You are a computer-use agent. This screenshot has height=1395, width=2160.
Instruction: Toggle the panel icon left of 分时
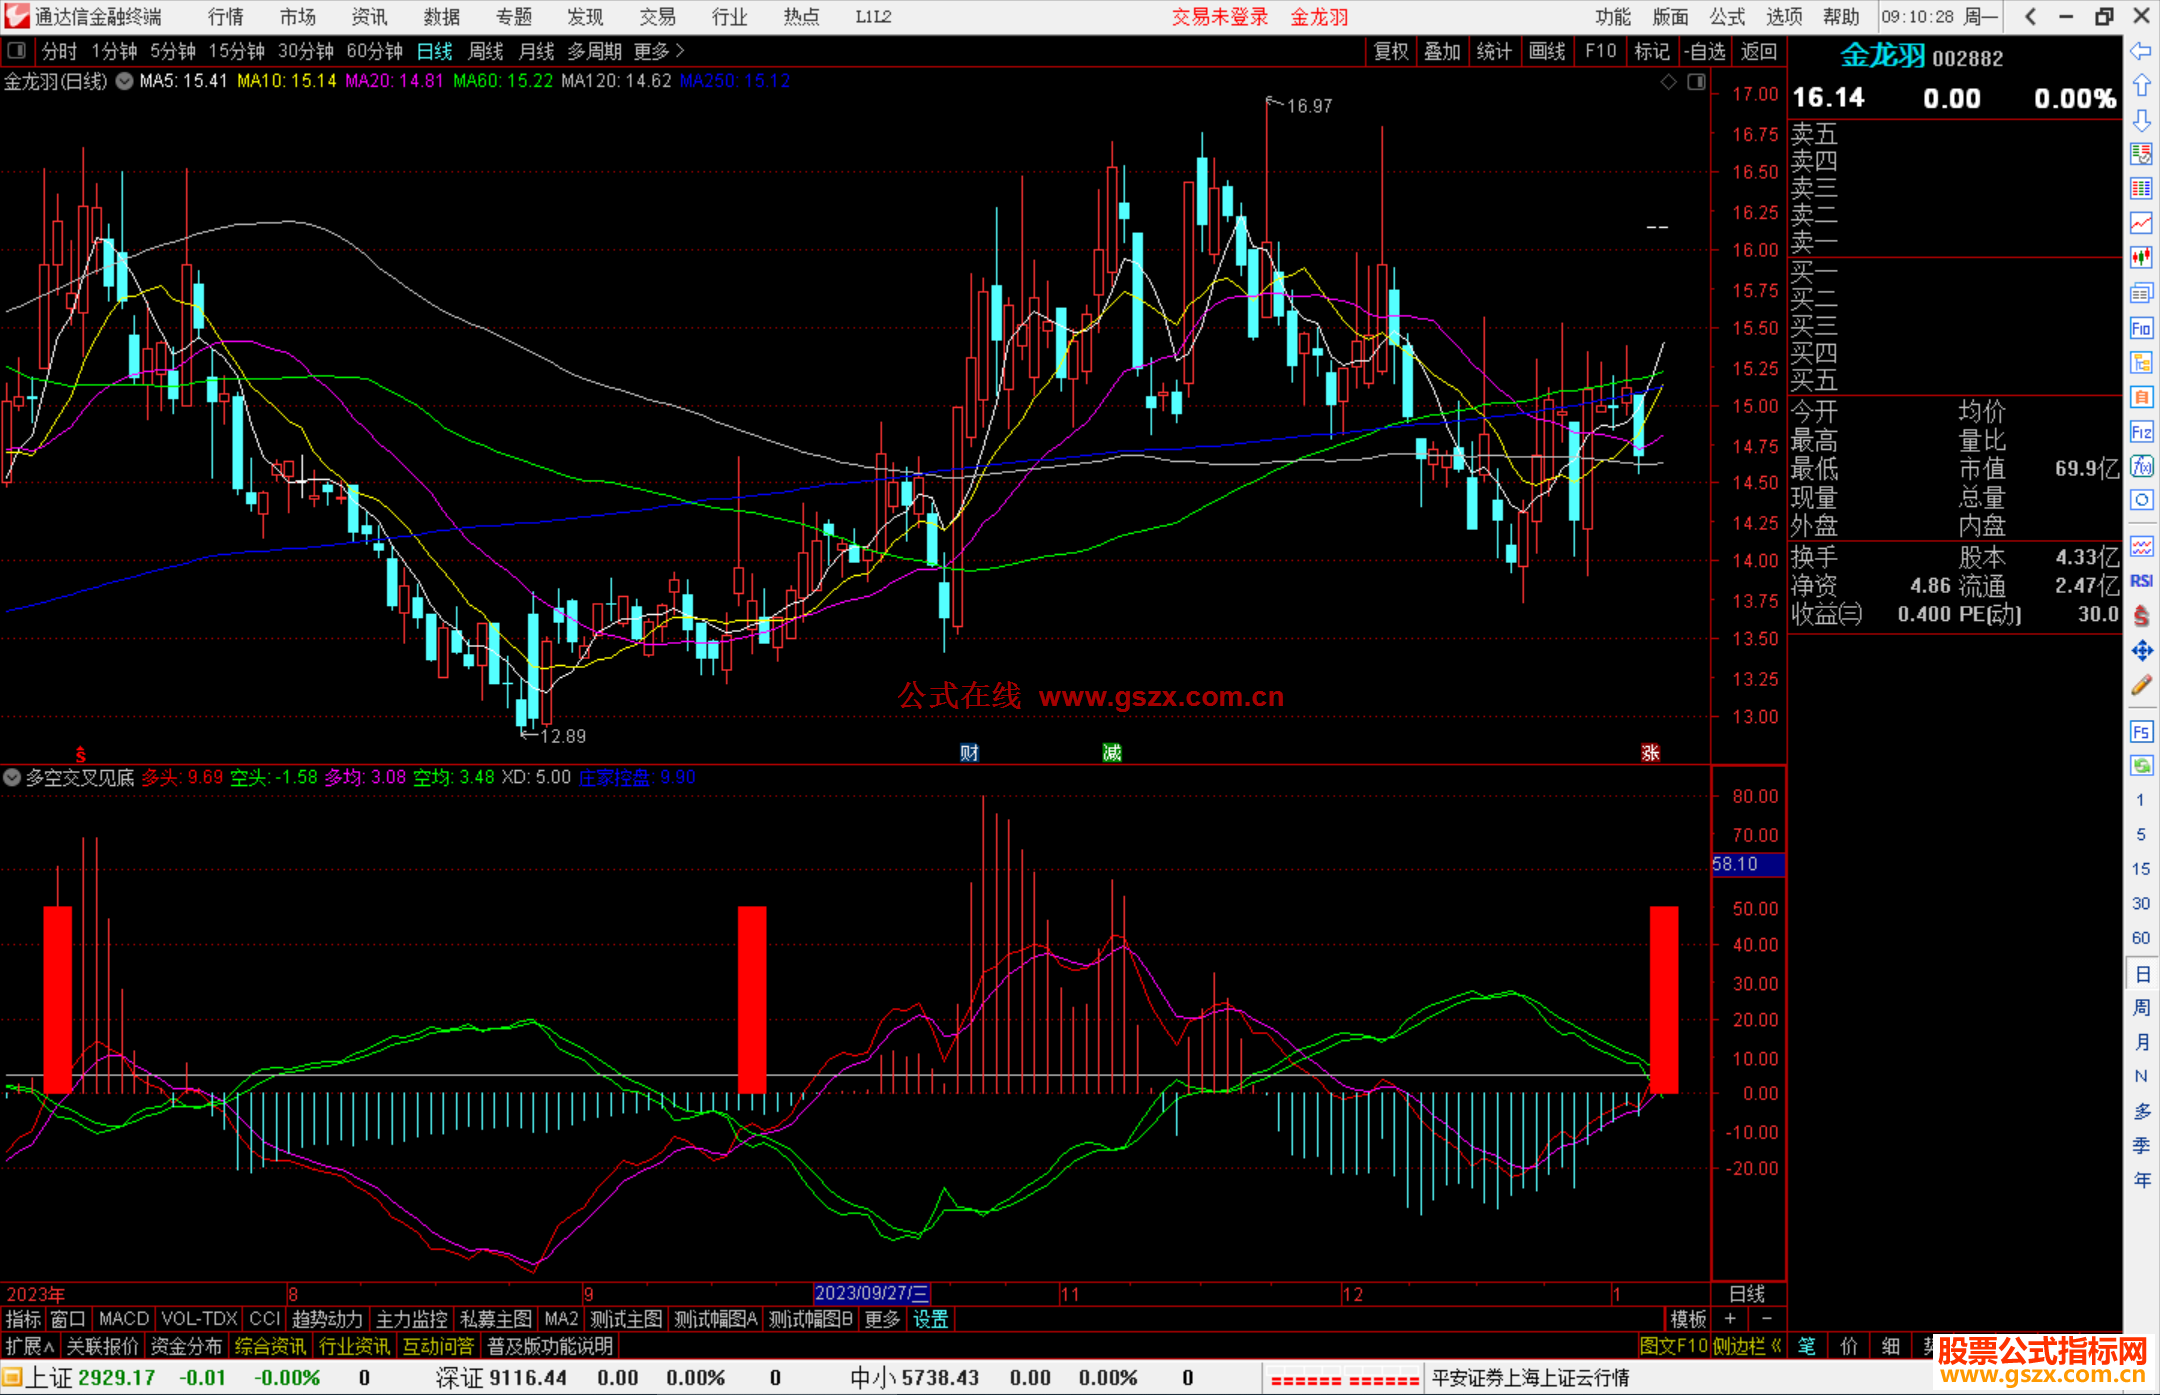click(17, 51)
